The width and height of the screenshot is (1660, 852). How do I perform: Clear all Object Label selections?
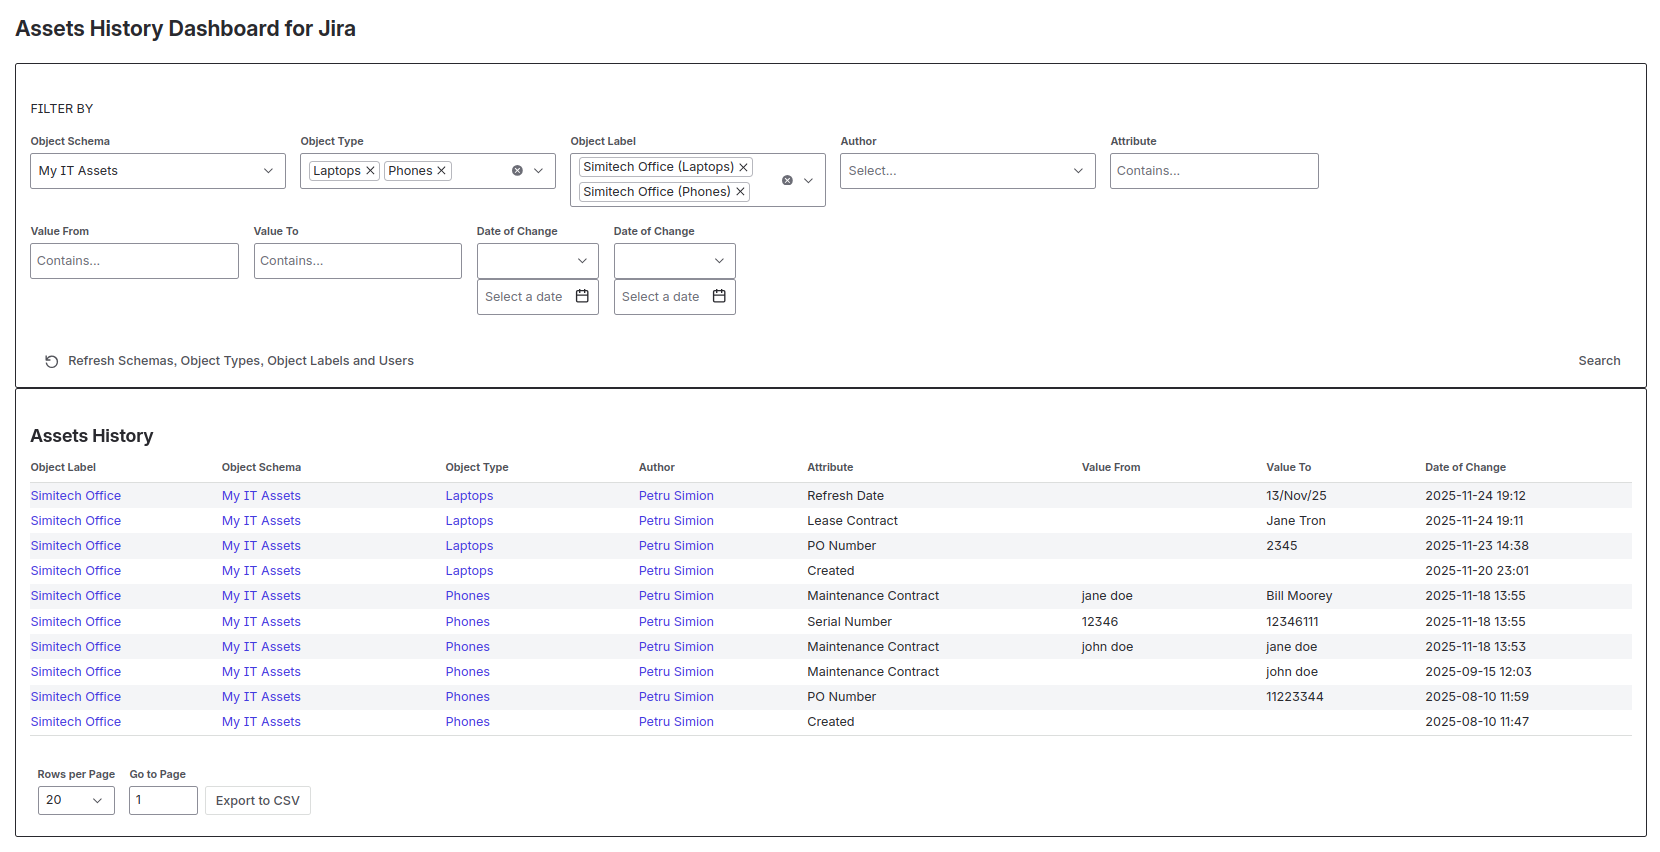(x=787, y=180)
